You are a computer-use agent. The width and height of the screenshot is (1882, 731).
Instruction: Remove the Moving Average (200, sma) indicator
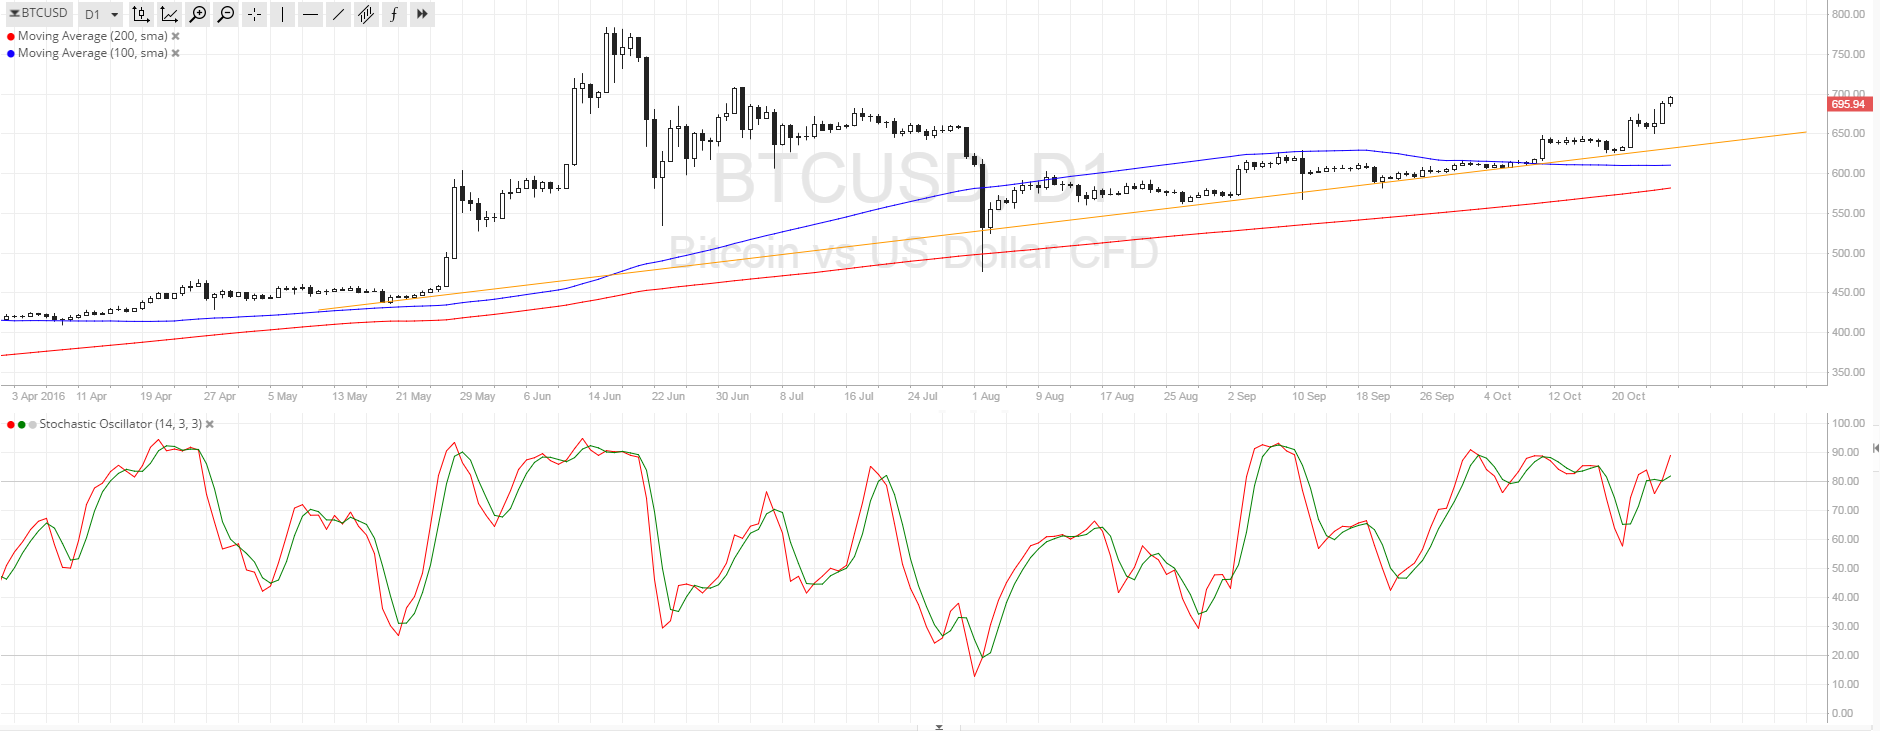(176, 36)
